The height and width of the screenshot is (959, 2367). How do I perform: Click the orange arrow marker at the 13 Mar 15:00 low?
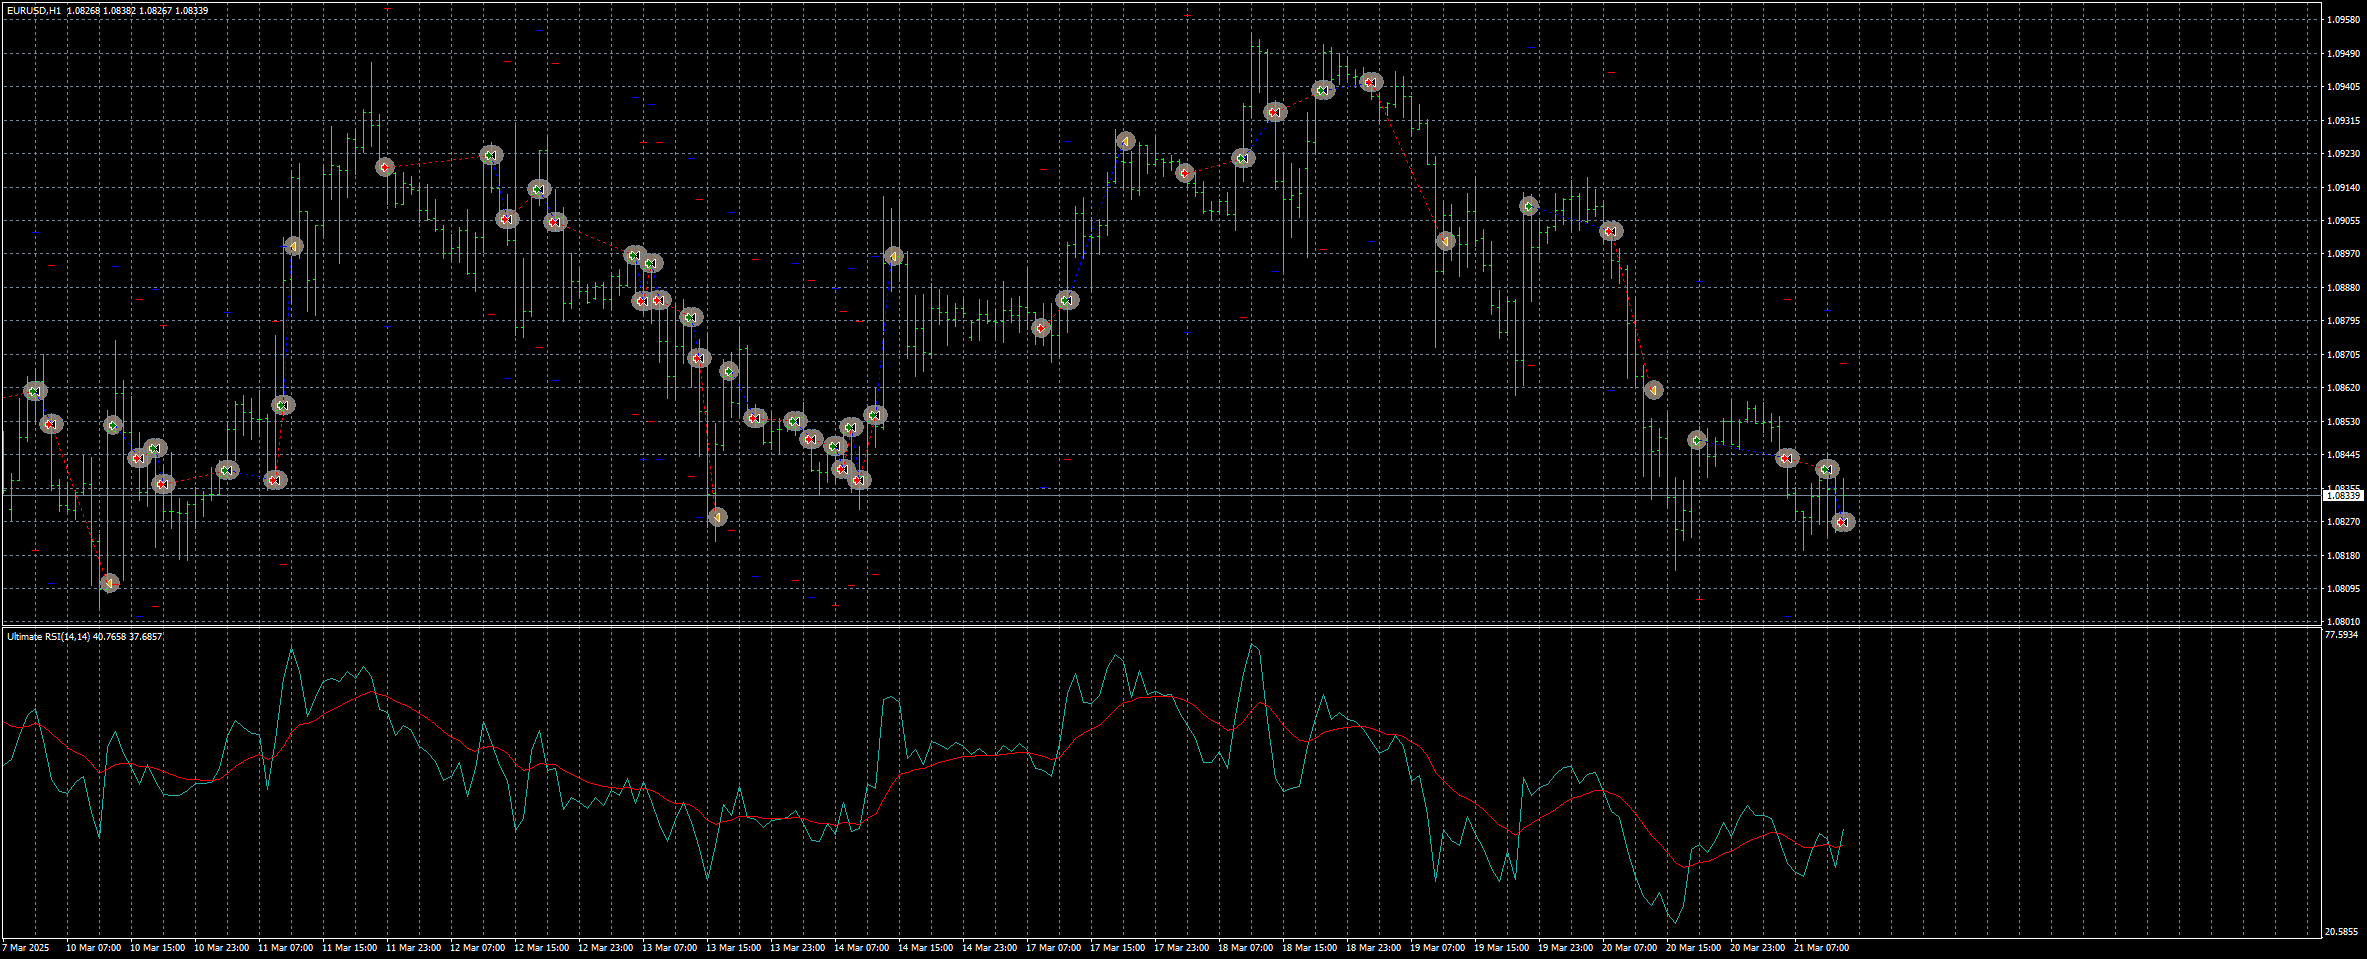[x=717, y=517]
